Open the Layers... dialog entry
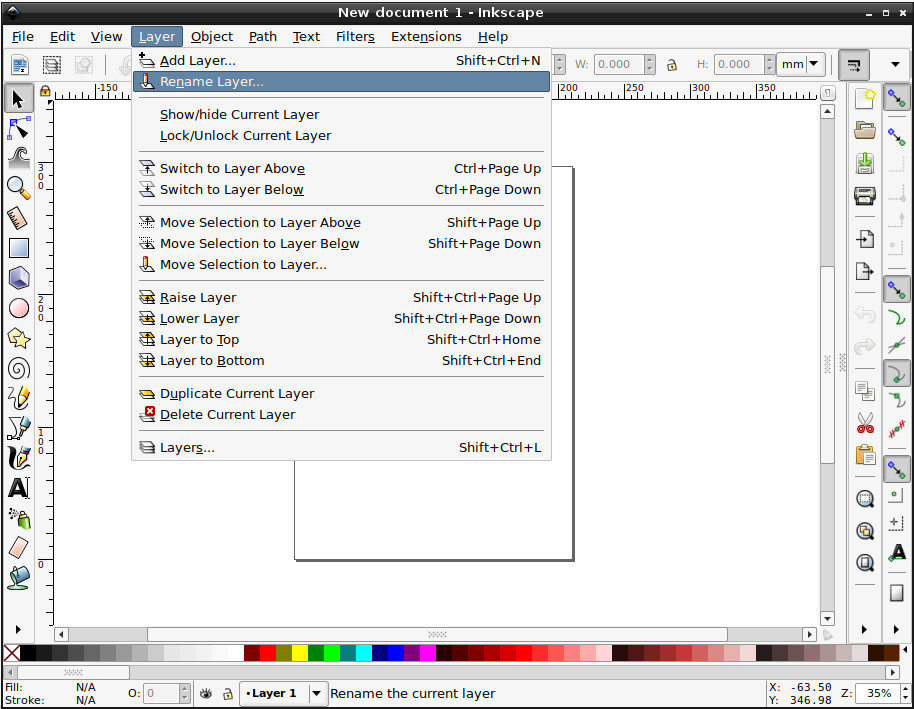914x709 pixels. [341, 448]
